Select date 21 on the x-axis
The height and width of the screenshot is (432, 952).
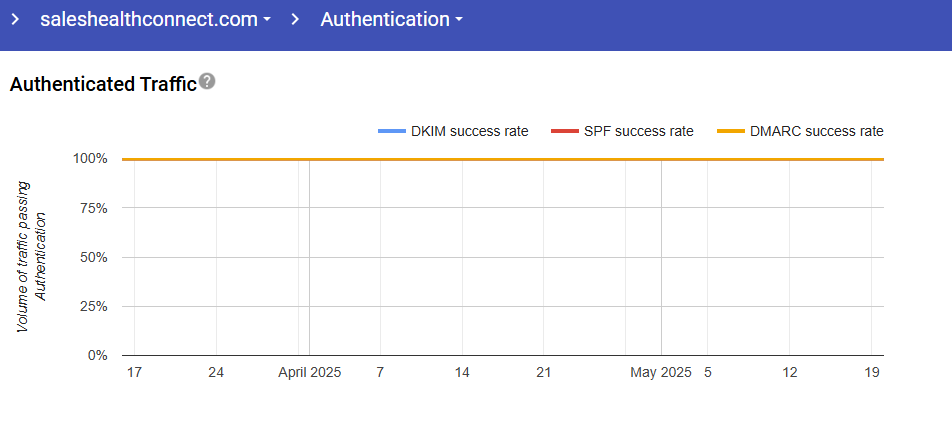(544, 372)
